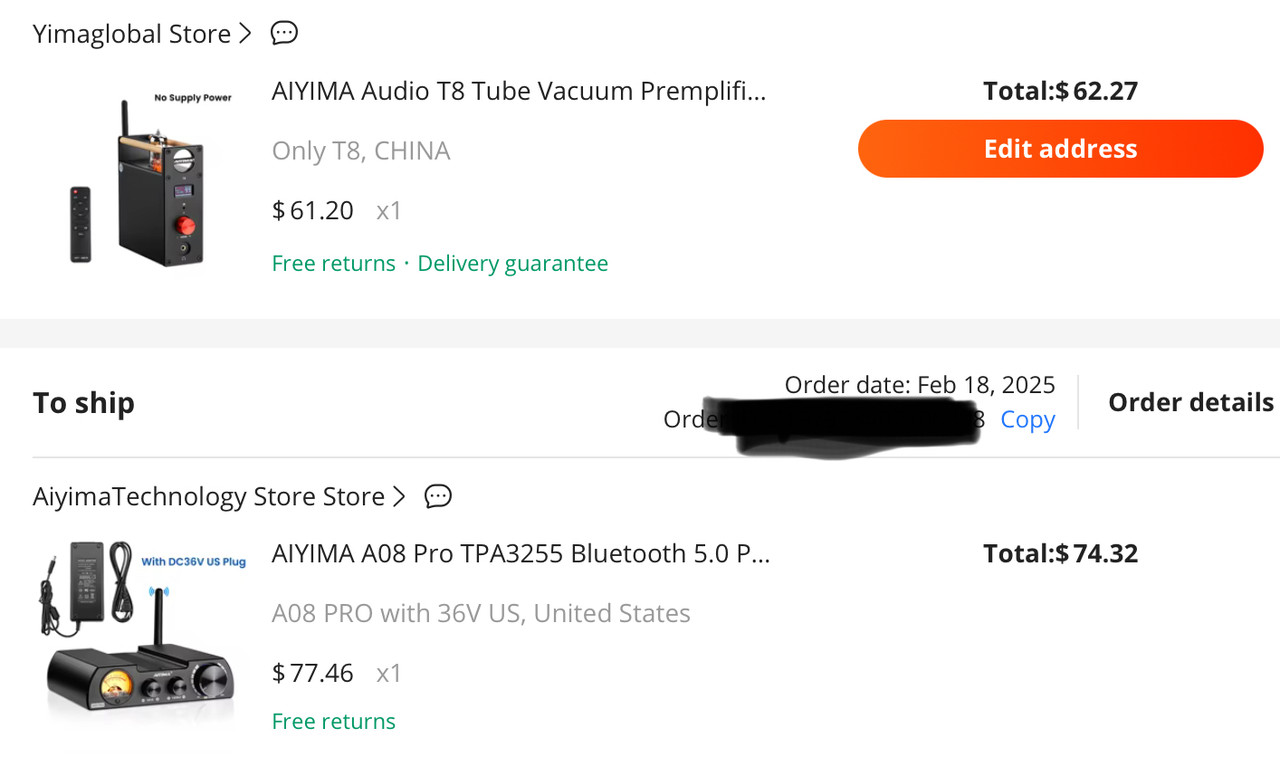Click the Delivery guarantee label
This screenshot has height=769, width=1280.
[512, 264]
